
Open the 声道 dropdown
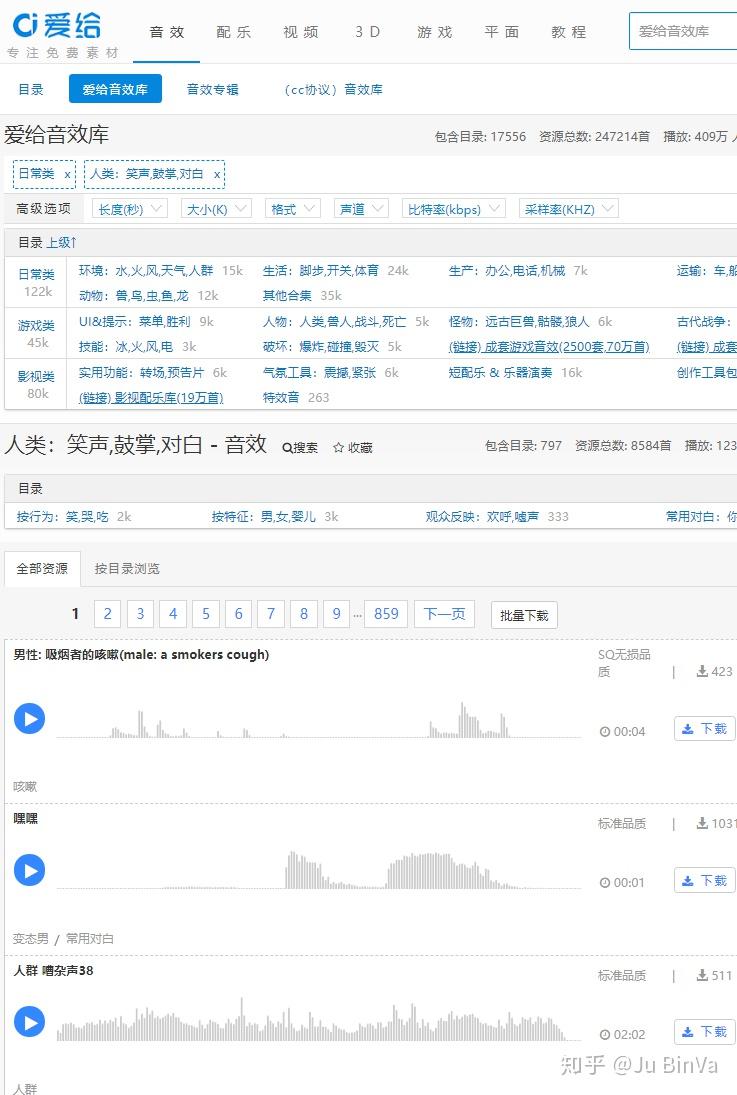pyautogui.click(x=361, y=209)
